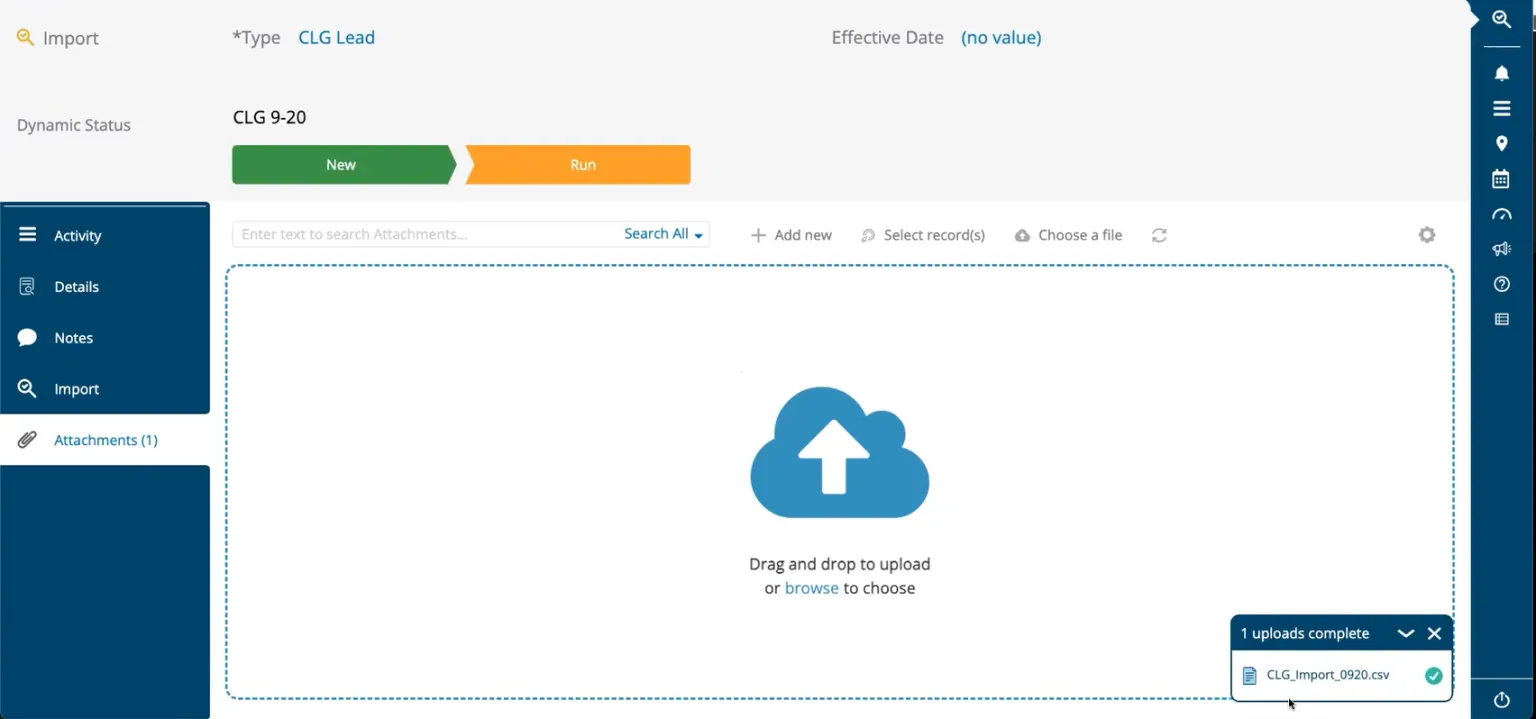Image resolution: width=1536 pixels, height=719 pixels.
Task: Click the dashboard gauge icon
Action: tap(1501, 214)
